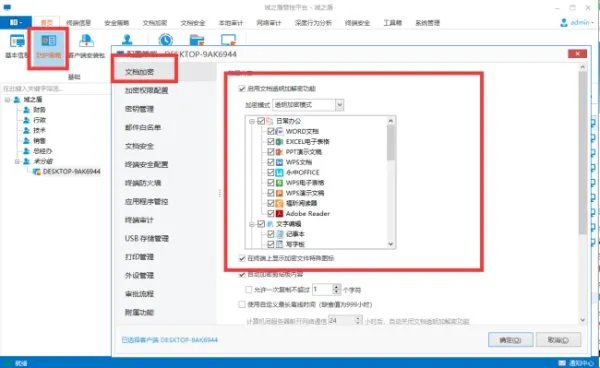The image size is (600, 368).
Task: Click the WORD文档 application icon
Action: [x=280, y=131]
